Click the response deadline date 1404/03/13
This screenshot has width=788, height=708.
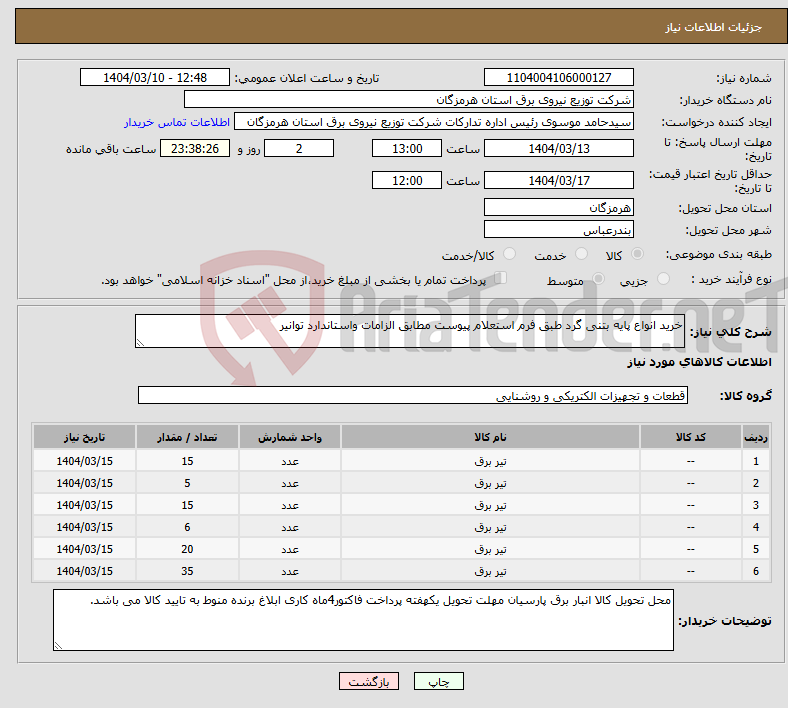[558, 148]
